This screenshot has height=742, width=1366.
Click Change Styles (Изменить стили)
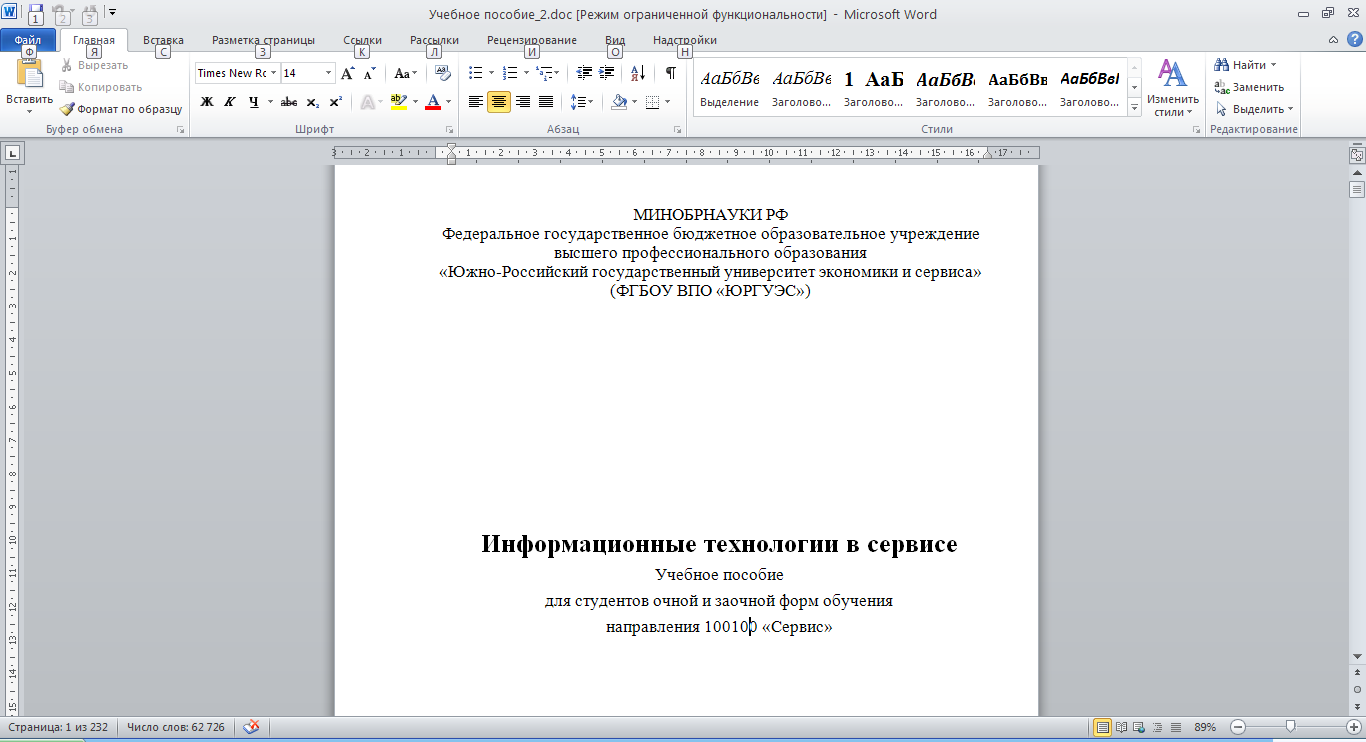pyautogui.click(x=1172, y=88)
